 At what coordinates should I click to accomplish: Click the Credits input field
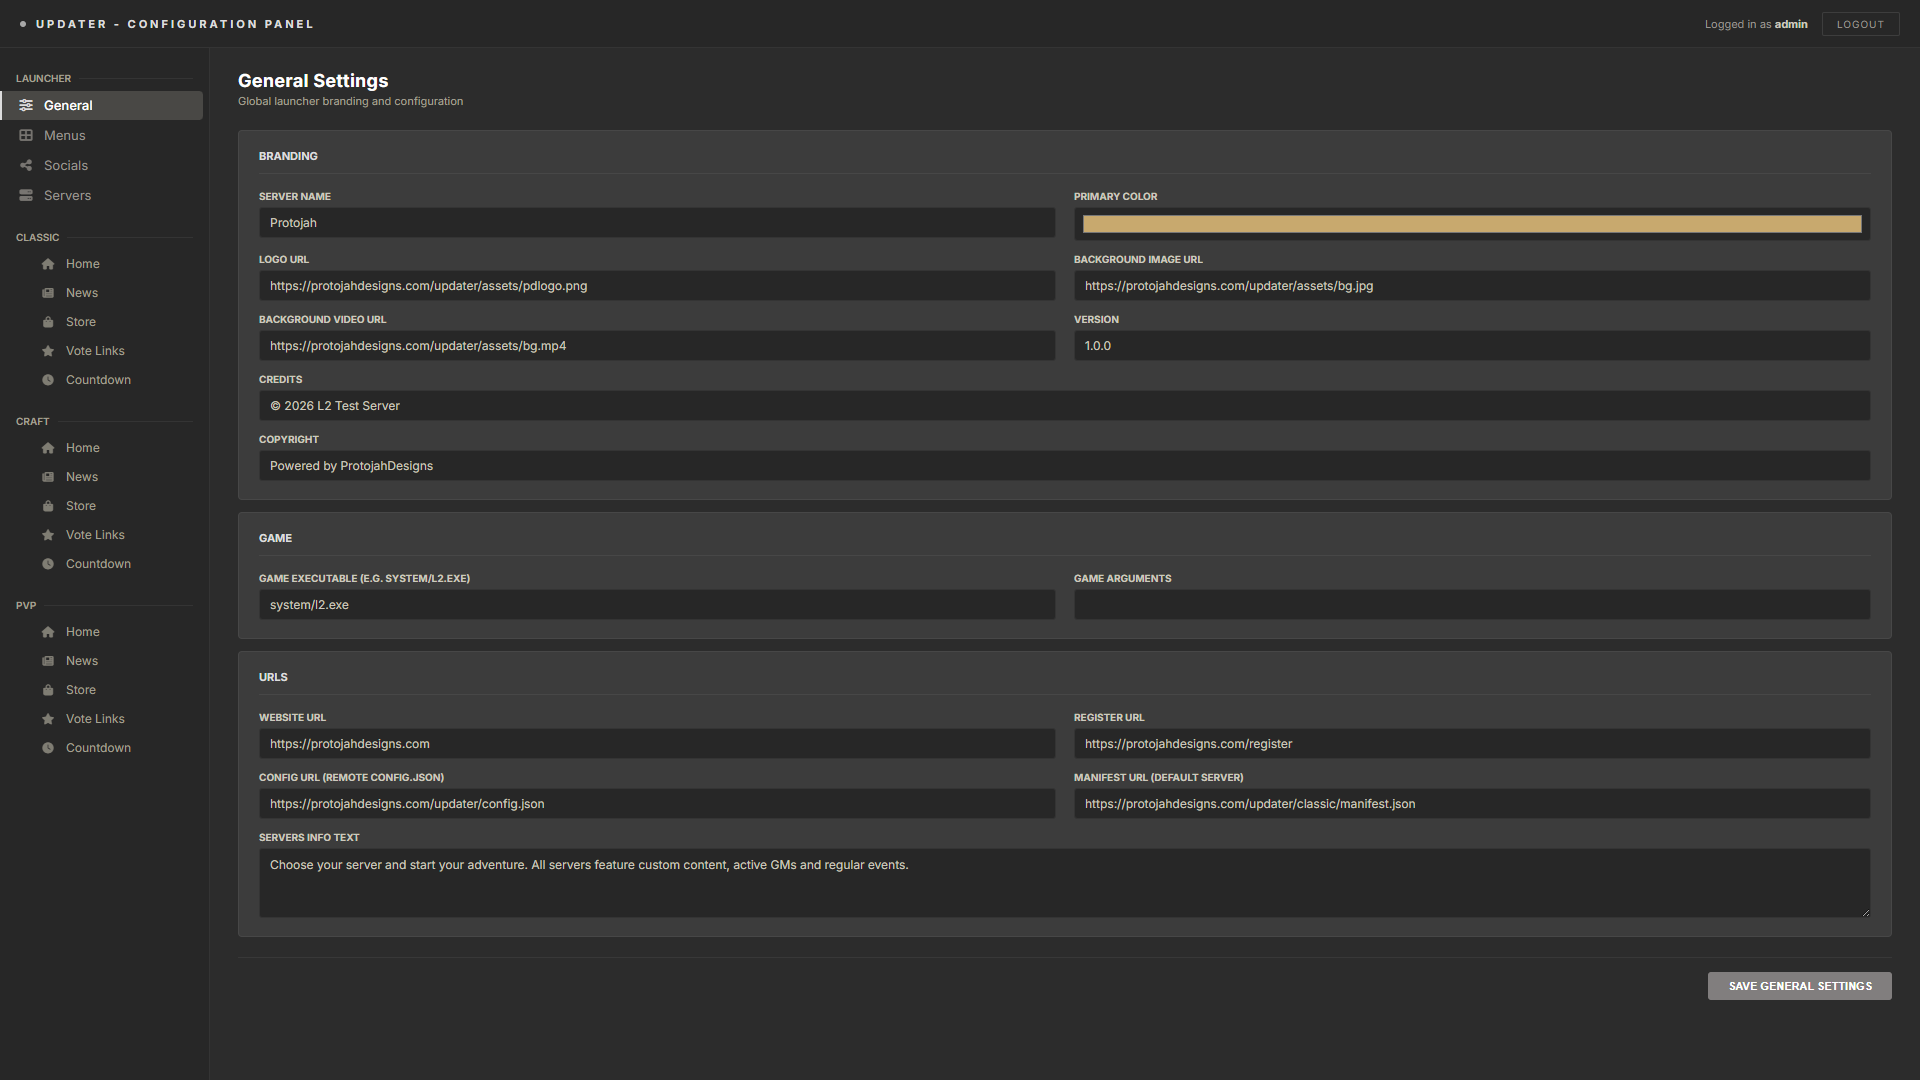coord(1064,406)
